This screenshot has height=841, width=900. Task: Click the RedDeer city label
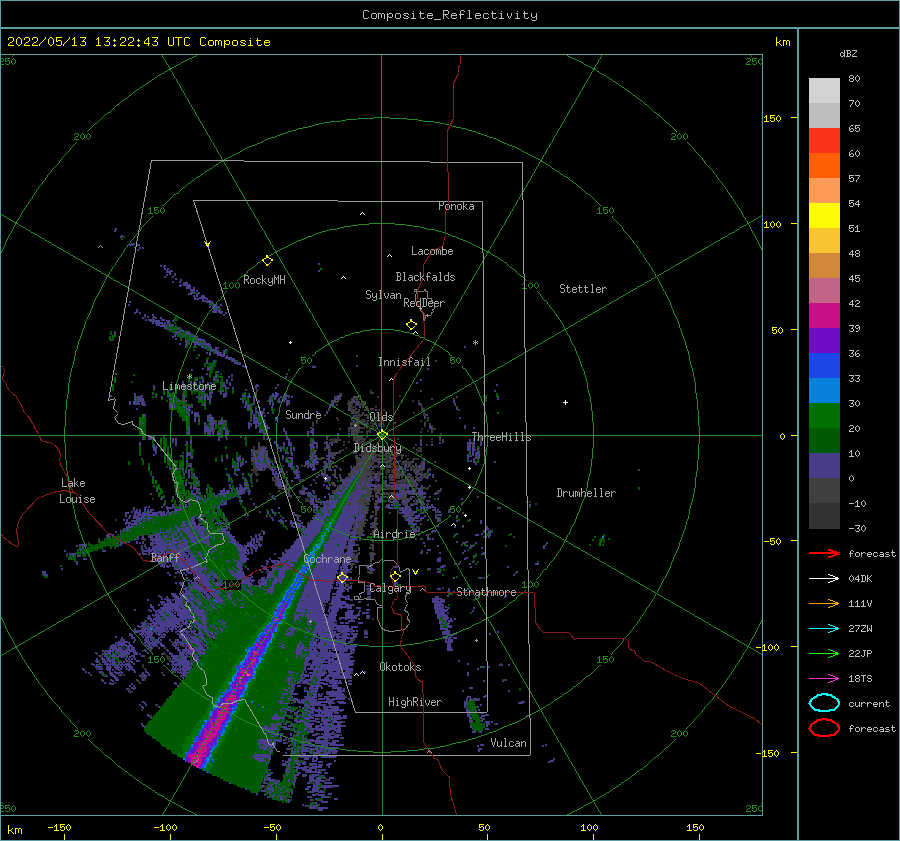[x=424, y=303]
